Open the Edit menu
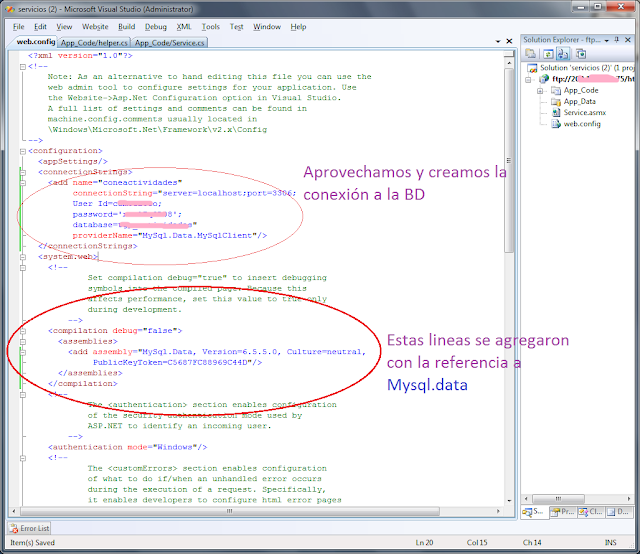Image resolution: width=640 pixels, height=554 pixels. (x=40, y=27)
